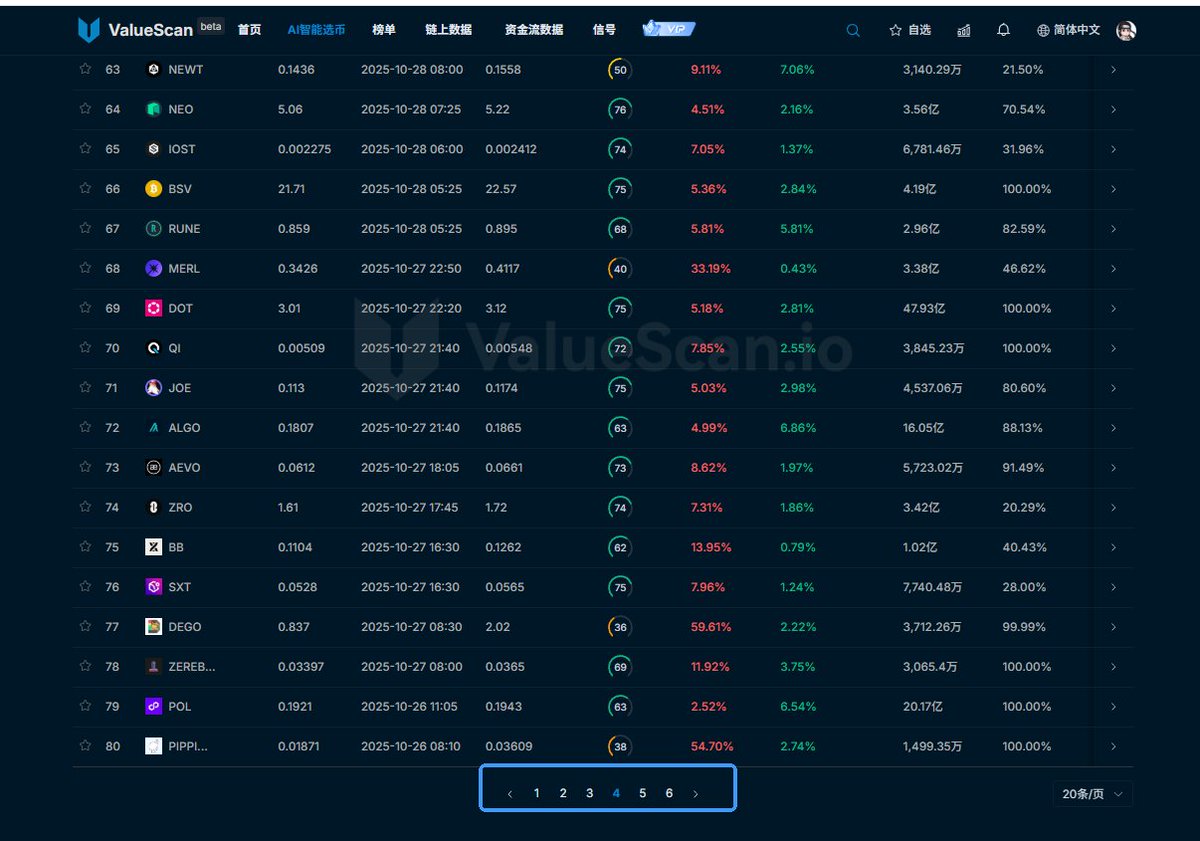Add ALGO to watchlist with star
Image resolution: width=1200 pixels, height=841 pixels.
click(85, 427)
